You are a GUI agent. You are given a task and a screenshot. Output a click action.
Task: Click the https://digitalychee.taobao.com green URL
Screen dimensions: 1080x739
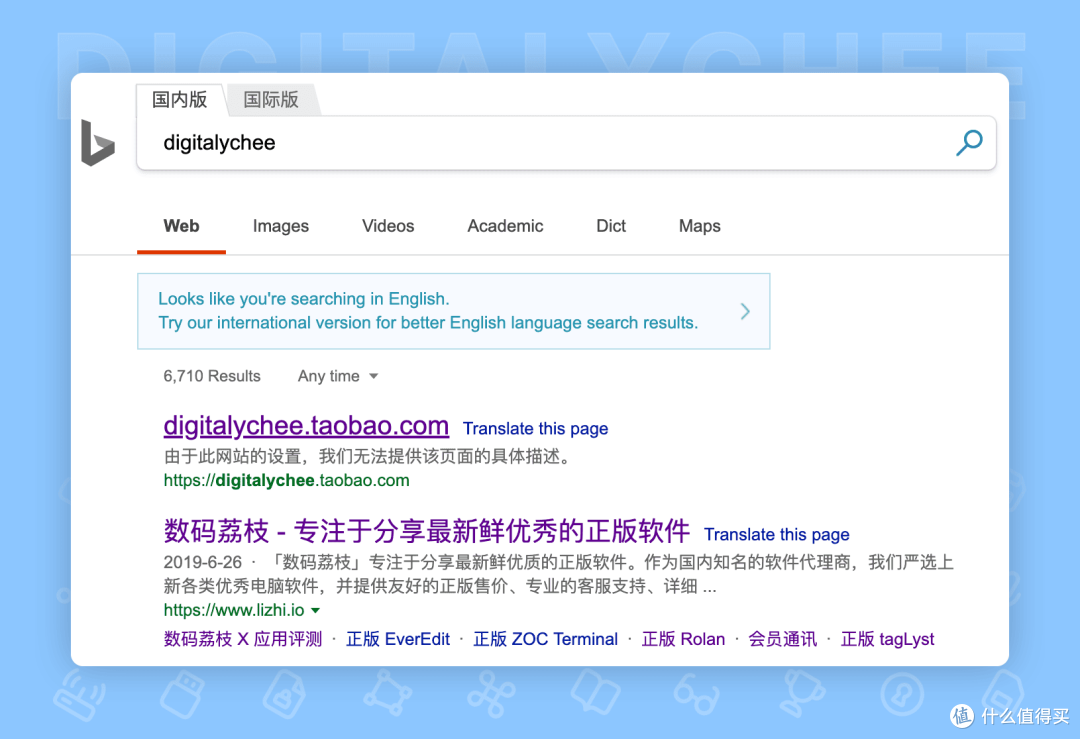(287, 480)
